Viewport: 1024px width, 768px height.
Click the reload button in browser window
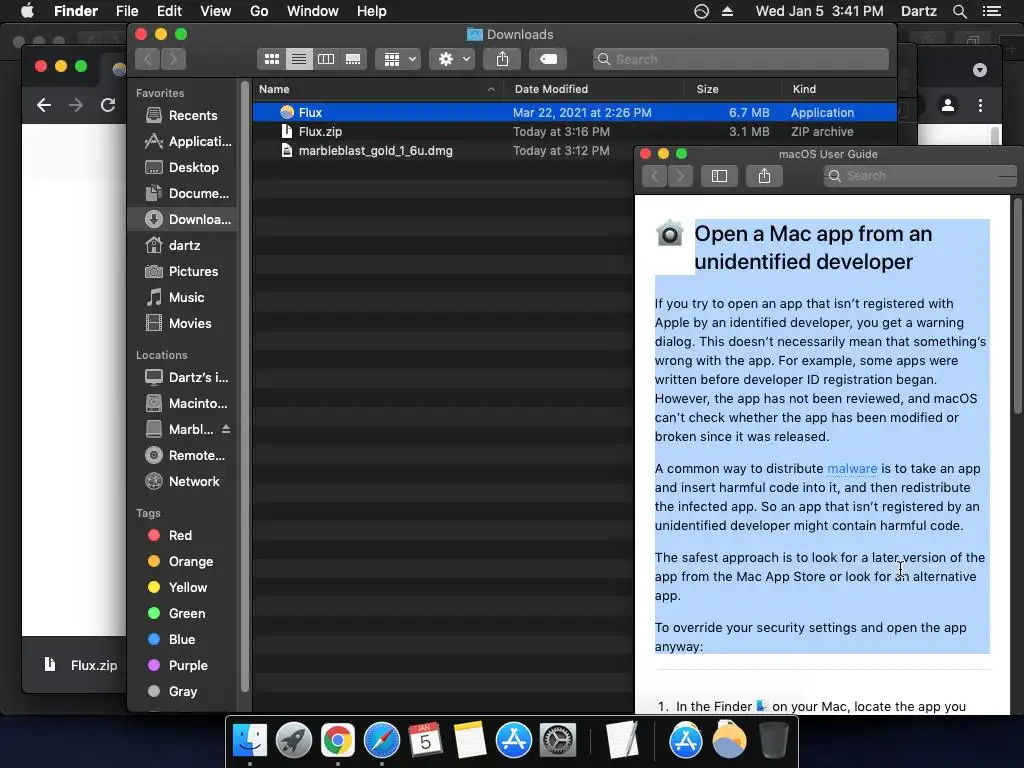tap(108, 105)
